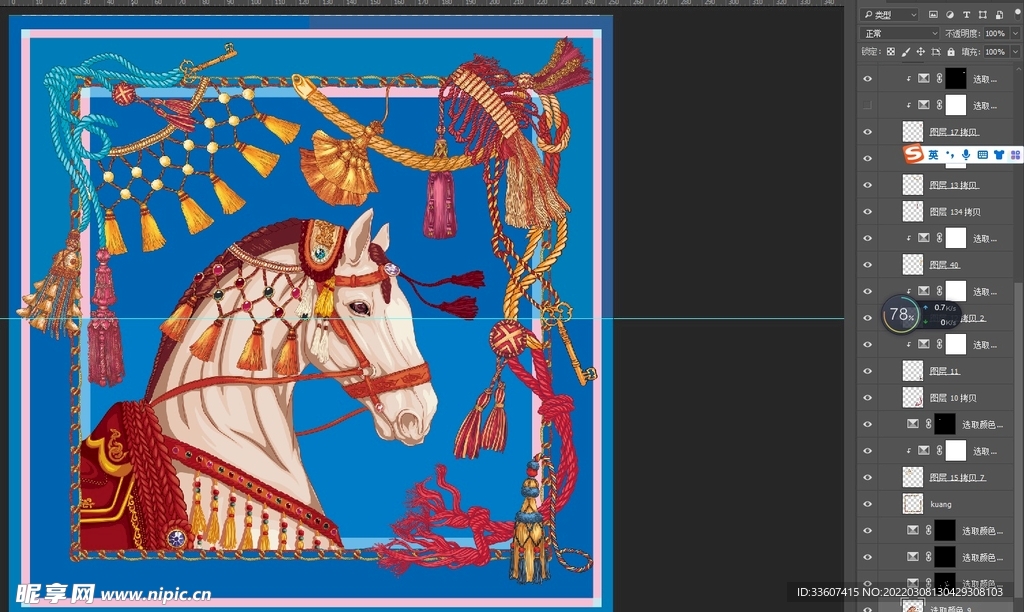Lock transparent pixels icon
Viewport: 1024px width, 612px height.
(x=890, y=52)
